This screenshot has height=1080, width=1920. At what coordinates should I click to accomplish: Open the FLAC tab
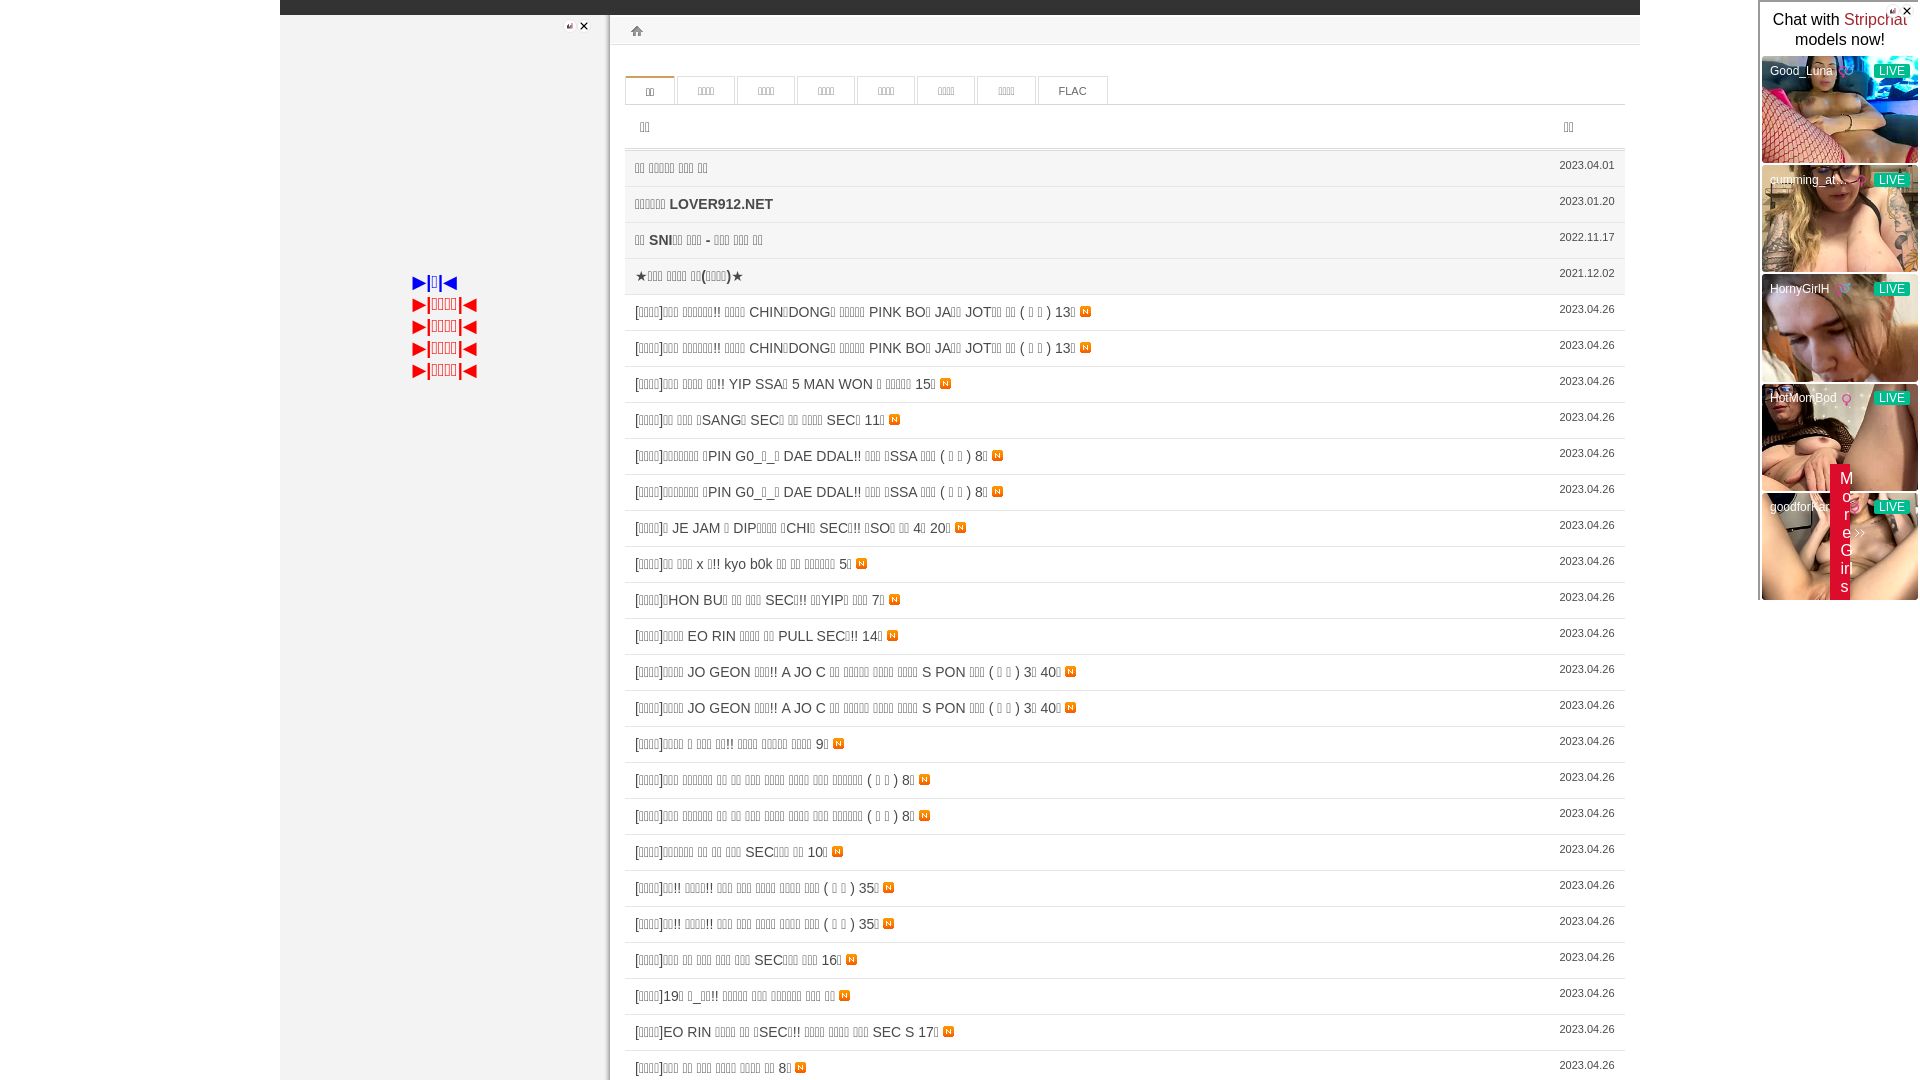click(1072, 91)
